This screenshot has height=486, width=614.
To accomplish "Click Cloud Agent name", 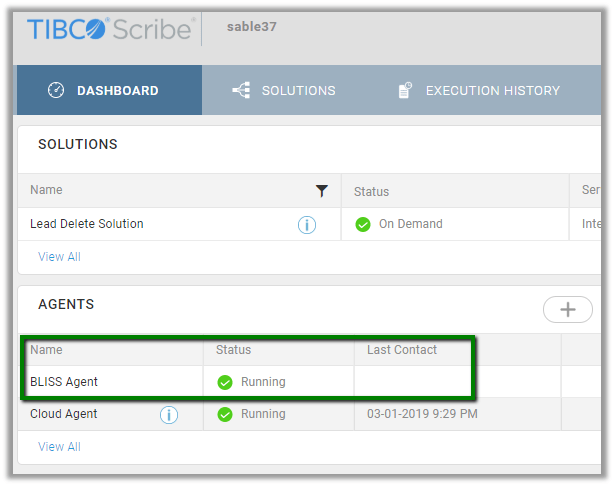I will (x=64, y=414).
